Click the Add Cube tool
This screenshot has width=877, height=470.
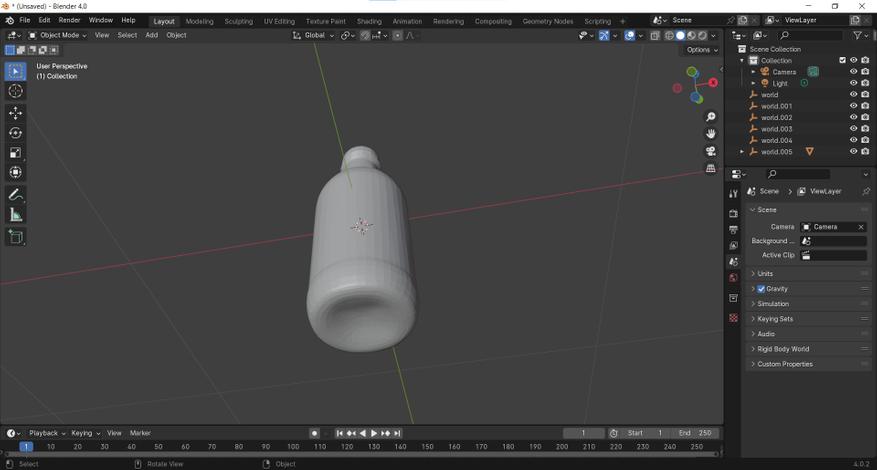[15, 237]
